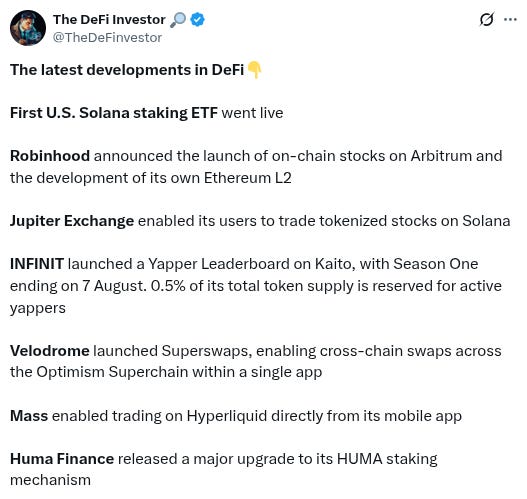Viewport: 527px width, 499px height.
Task: Click the pointing-down hand emoji
Action: pyautogui.click(x=254, y=70)
